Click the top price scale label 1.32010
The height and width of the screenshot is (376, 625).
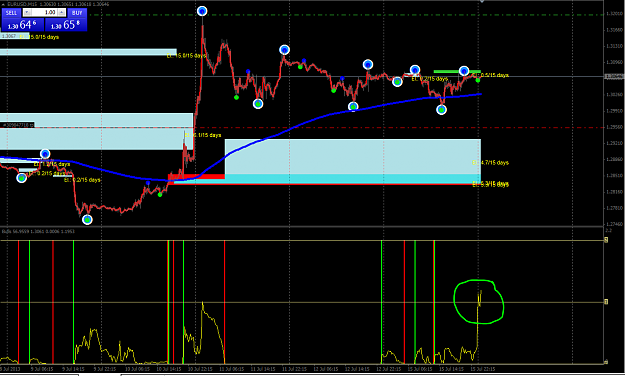point(614,14)
